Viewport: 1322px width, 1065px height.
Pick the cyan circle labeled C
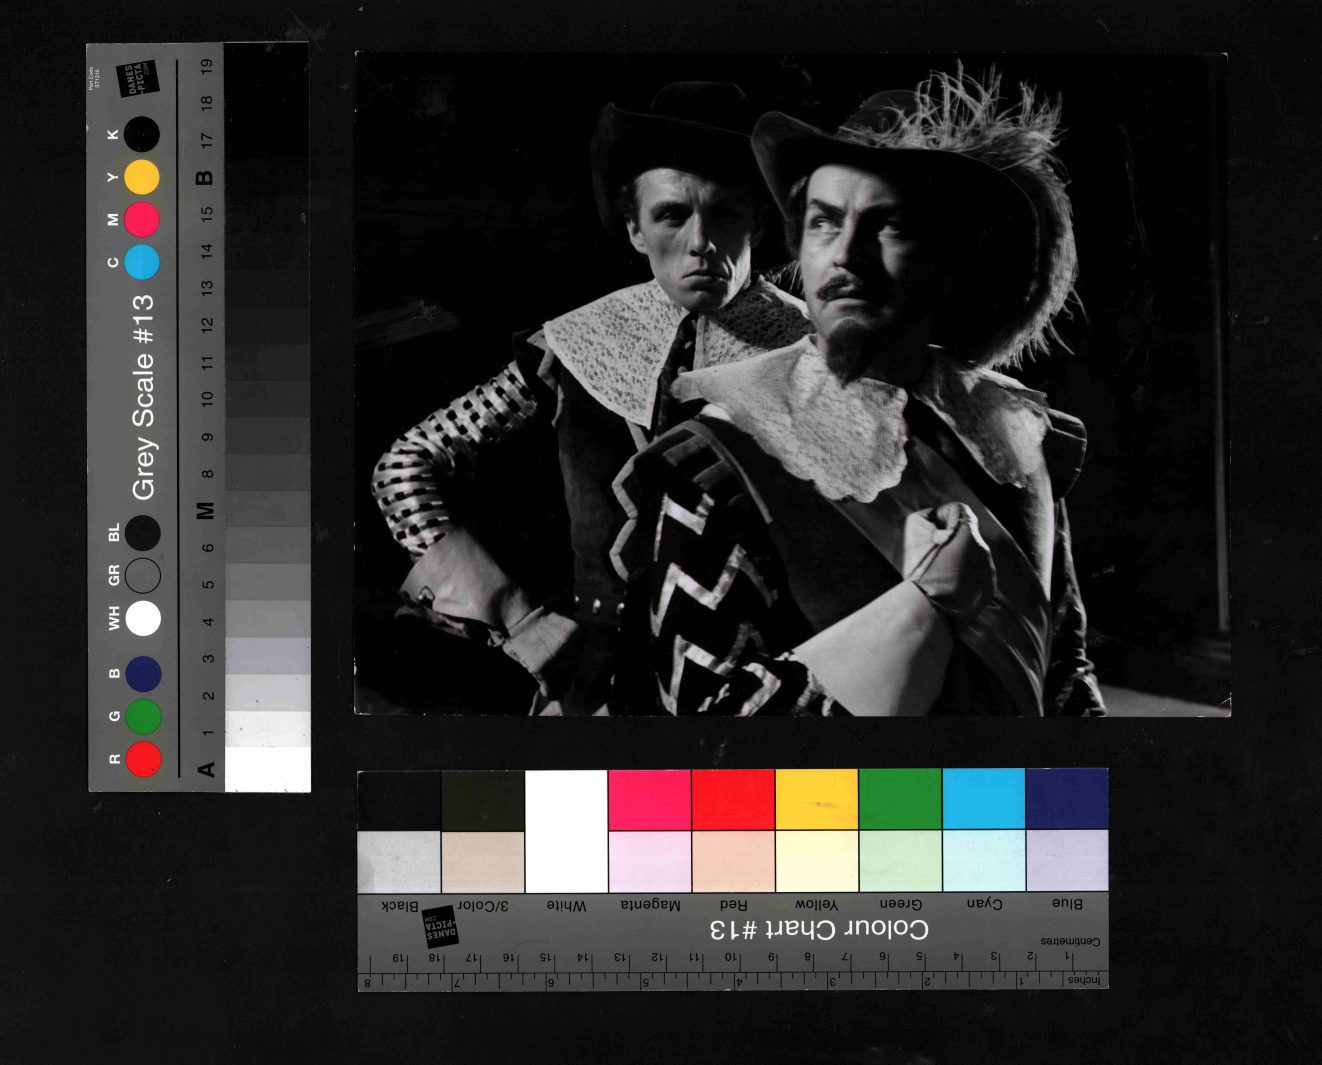(x=142, y=262)
